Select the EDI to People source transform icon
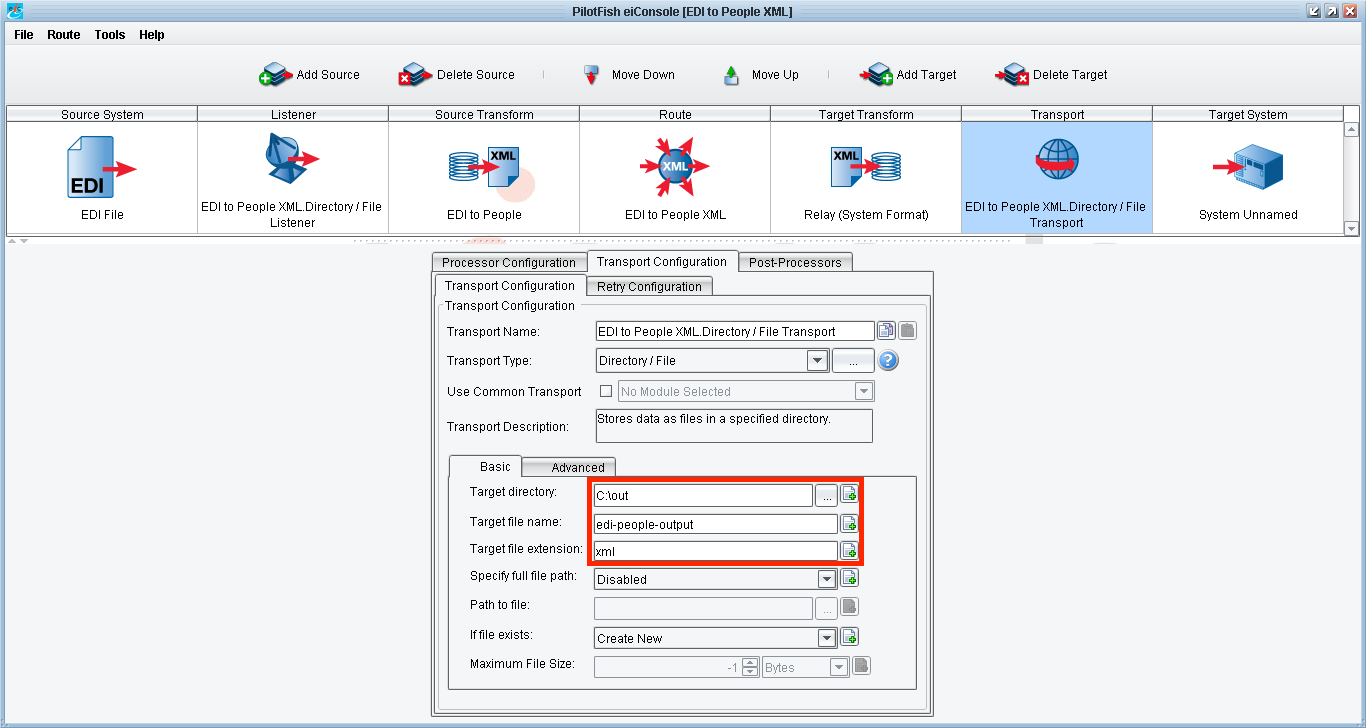This screenshot has height=728, width=1366. pyautogui.click(x=484, y=166)
